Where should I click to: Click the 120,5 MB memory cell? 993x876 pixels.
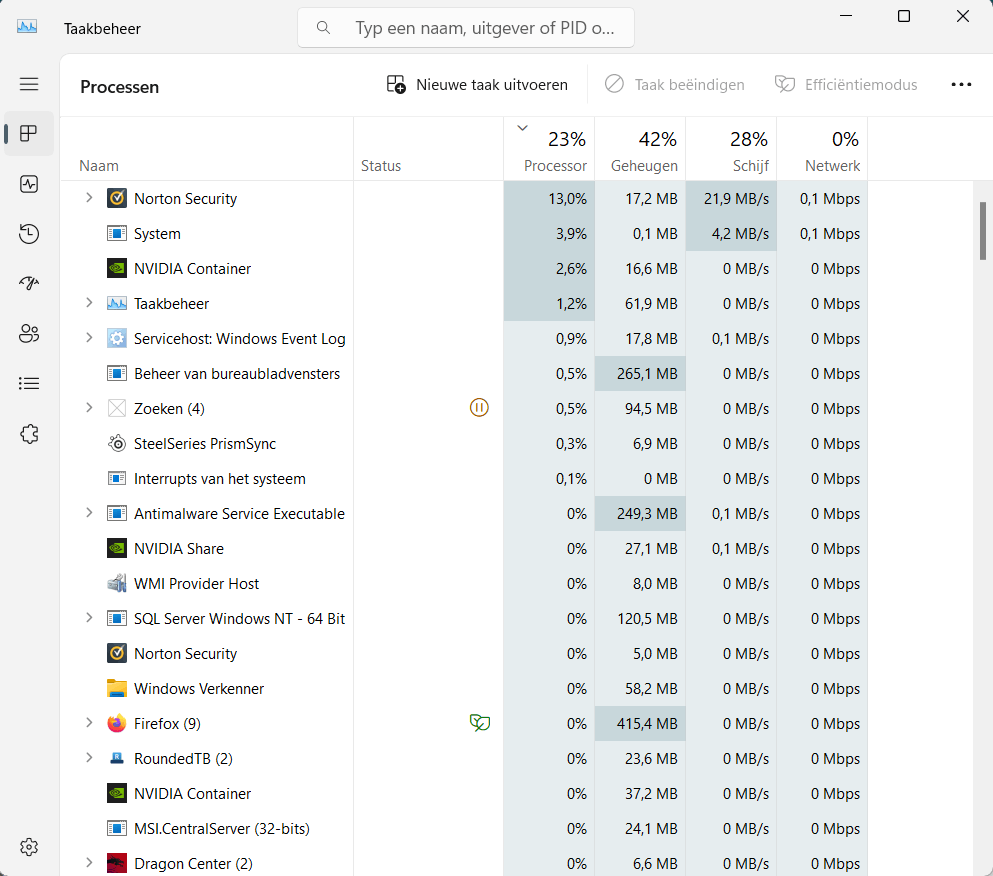pyautogui.click(x=640, y=618)
